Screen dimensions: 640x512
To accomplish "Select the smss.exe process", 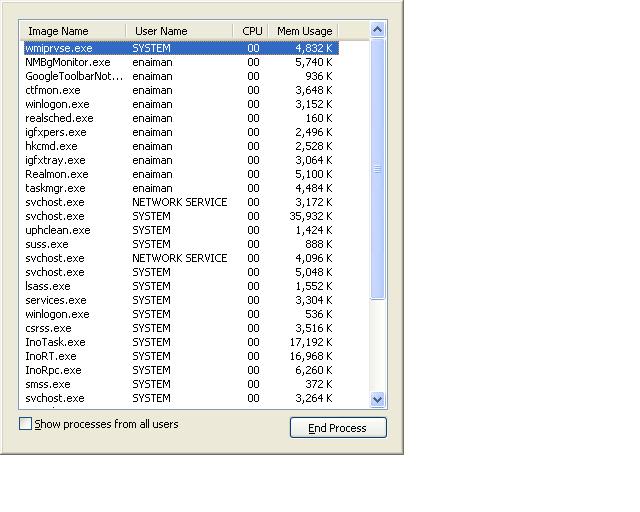I will click(x=48, y=384).
